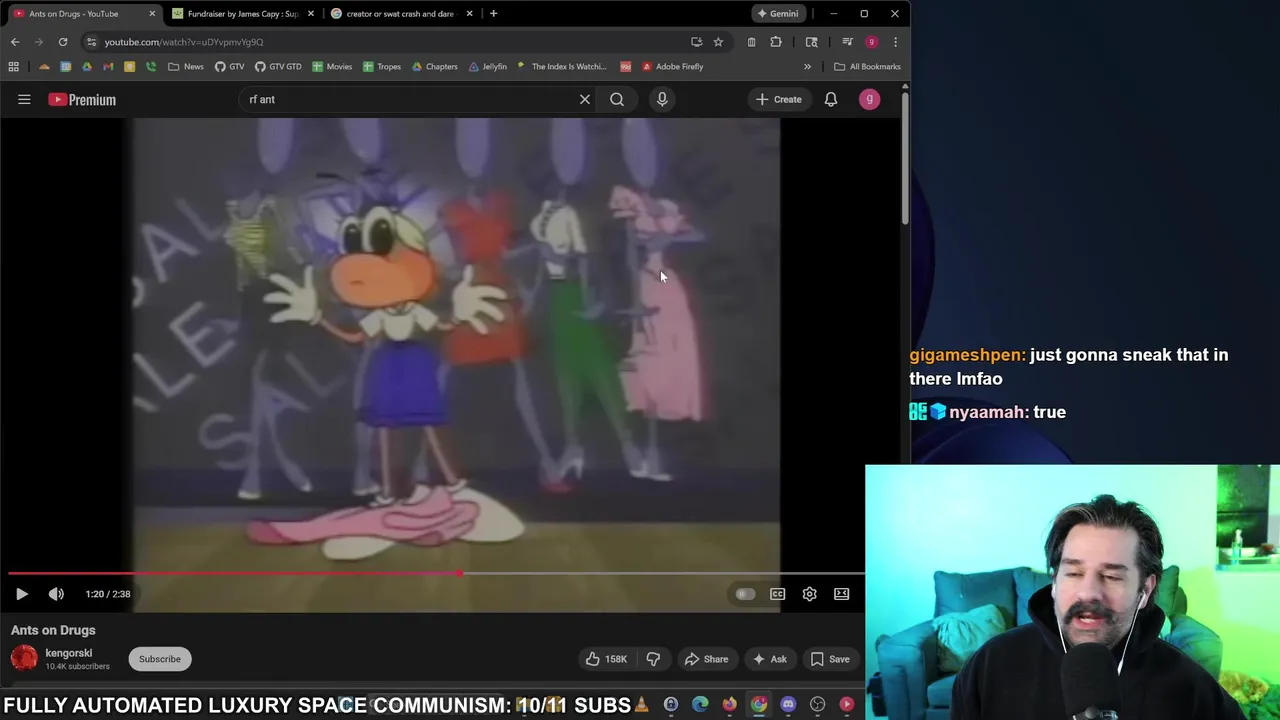Image resolution: width=1280 pixels, height=720 pixels.
Task: Close the Fundraiser by James Capy tab
Action: pos(311,14)
